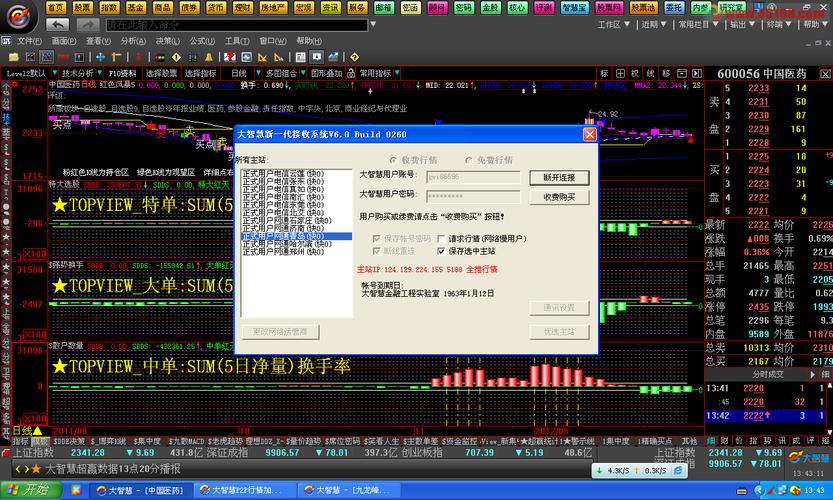Click the 优选主站 button

[x=559, y=332]
